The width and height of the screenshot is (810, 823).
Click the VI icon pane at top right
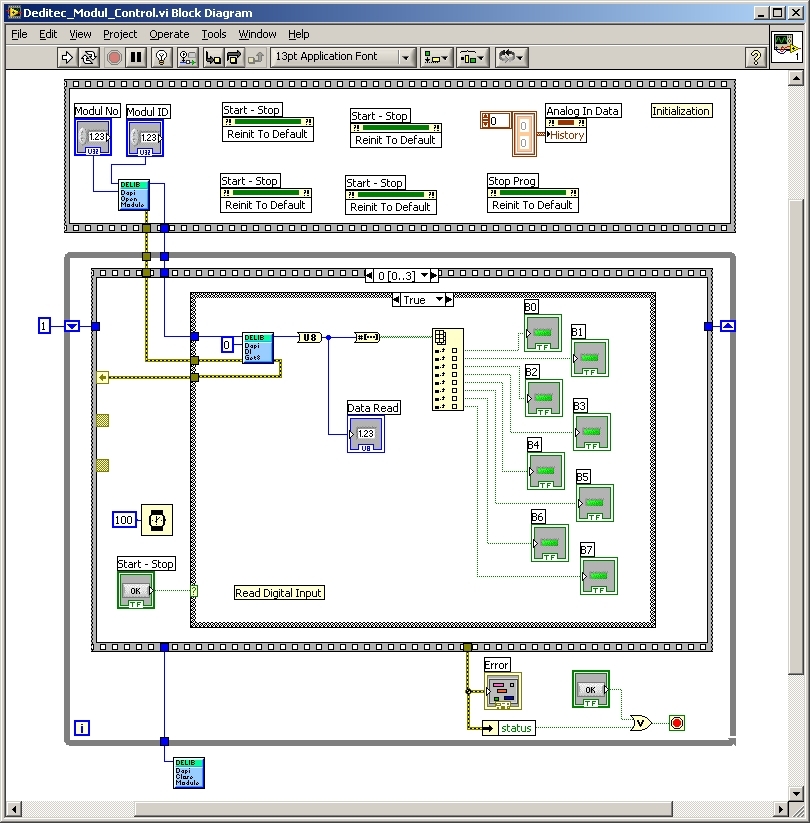click(x=786, y=47)
